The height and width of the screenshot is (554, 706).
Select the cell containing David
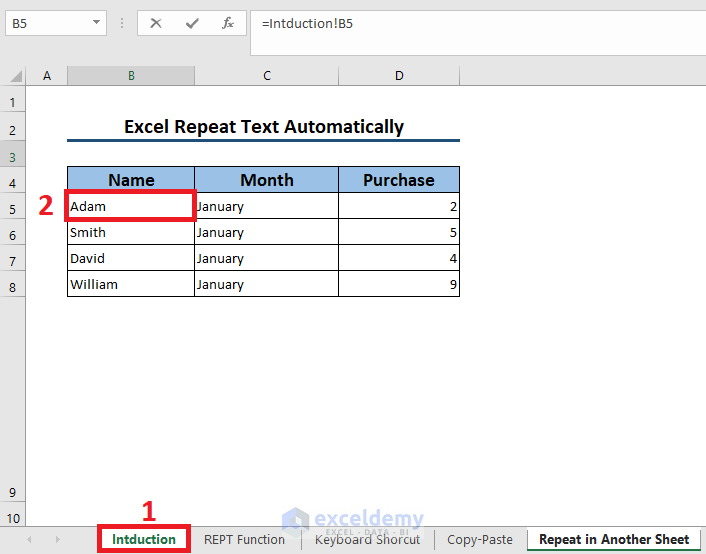point(131,258)
